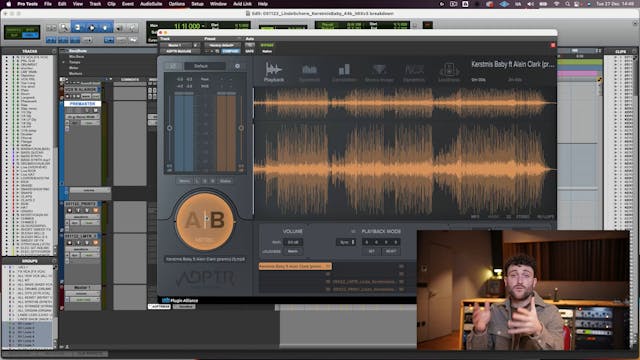Click the Plugin Alliance logo
The width and height of the screenshot is (640, 360).
tap(180, 300)
